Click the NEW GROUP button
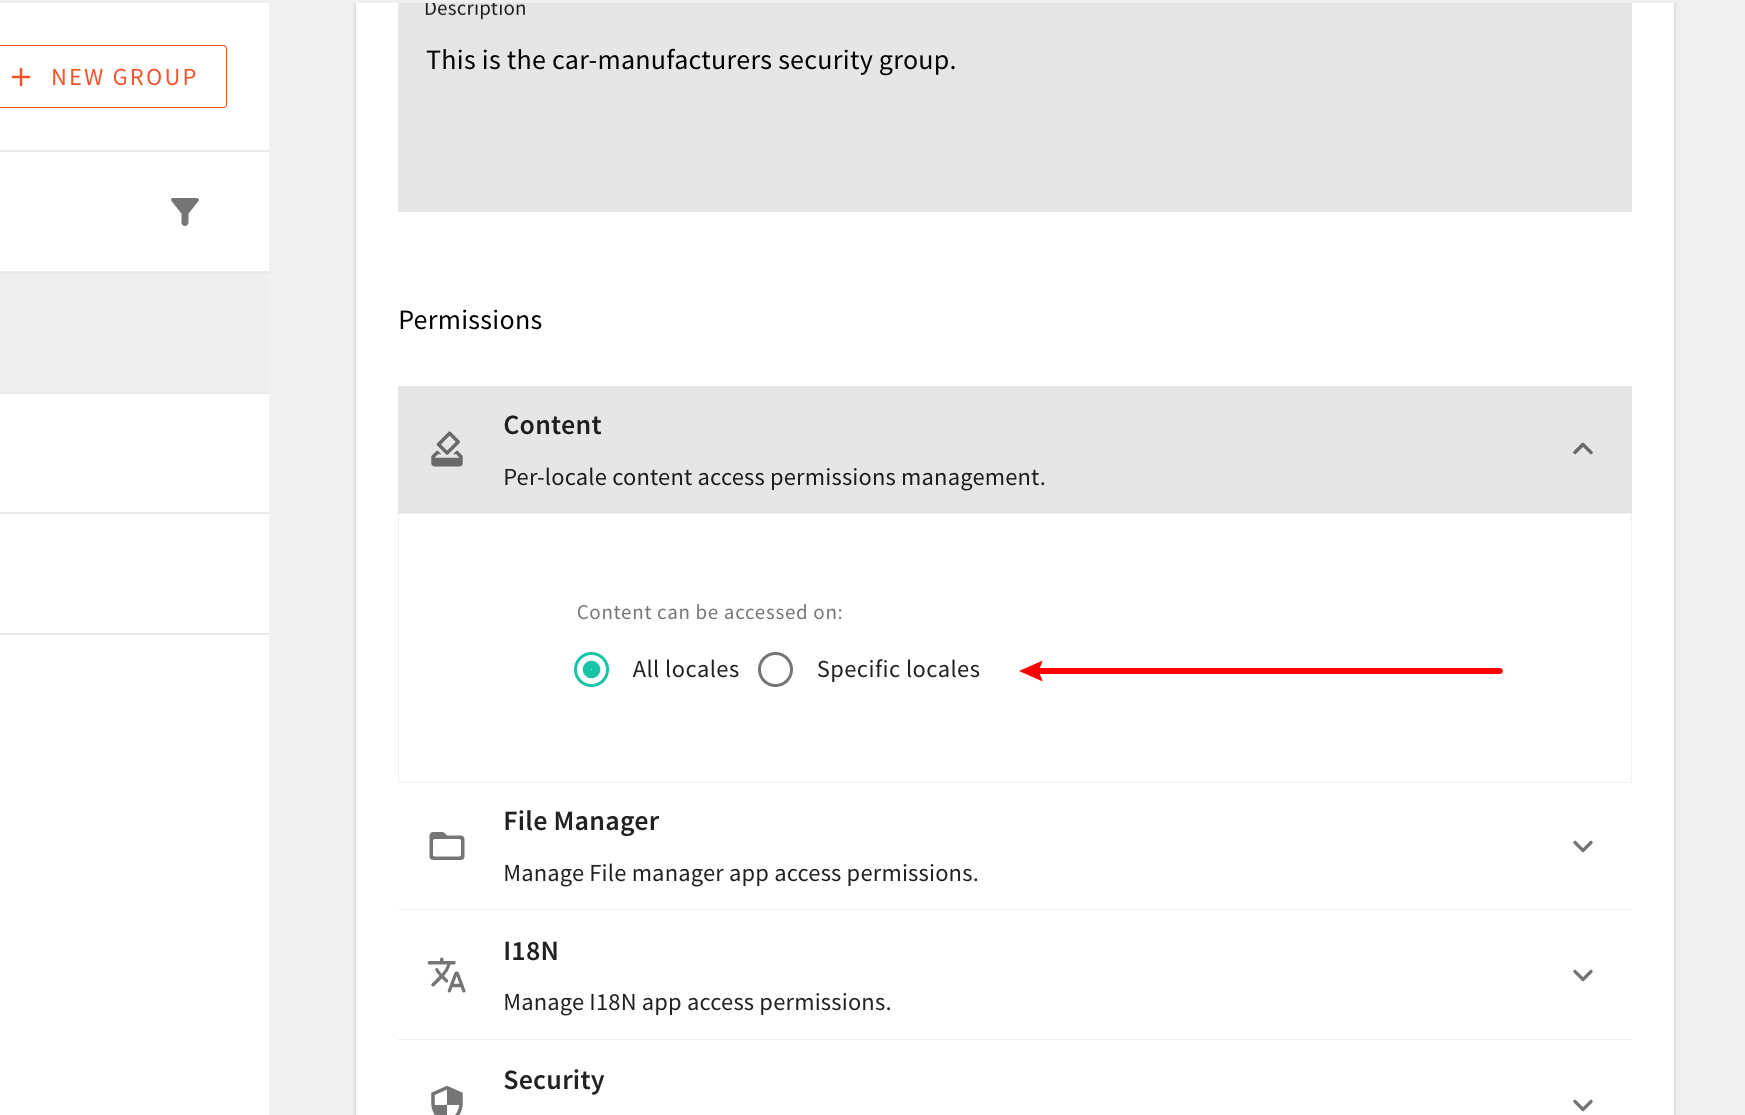The height and width of the screenshot is (1115, 1745). (114, 76)
